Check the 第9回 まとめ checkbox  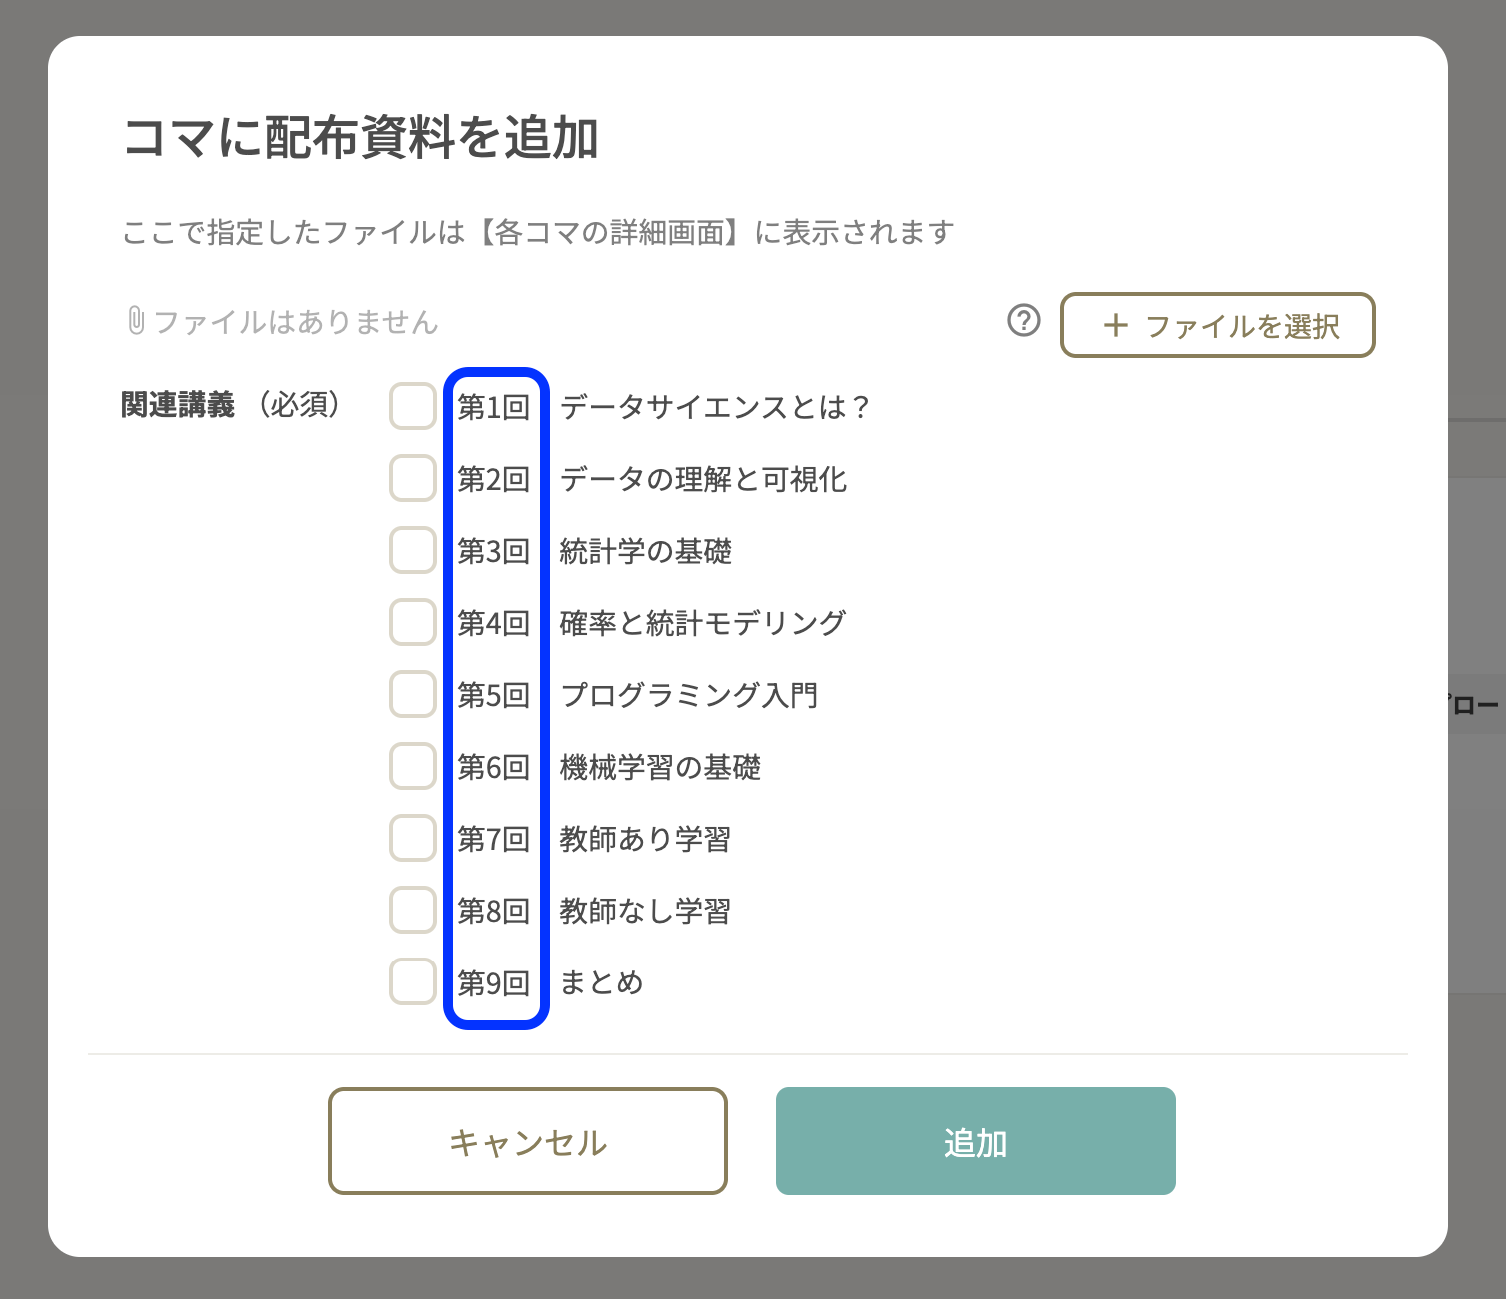click(x=413, y=982)
